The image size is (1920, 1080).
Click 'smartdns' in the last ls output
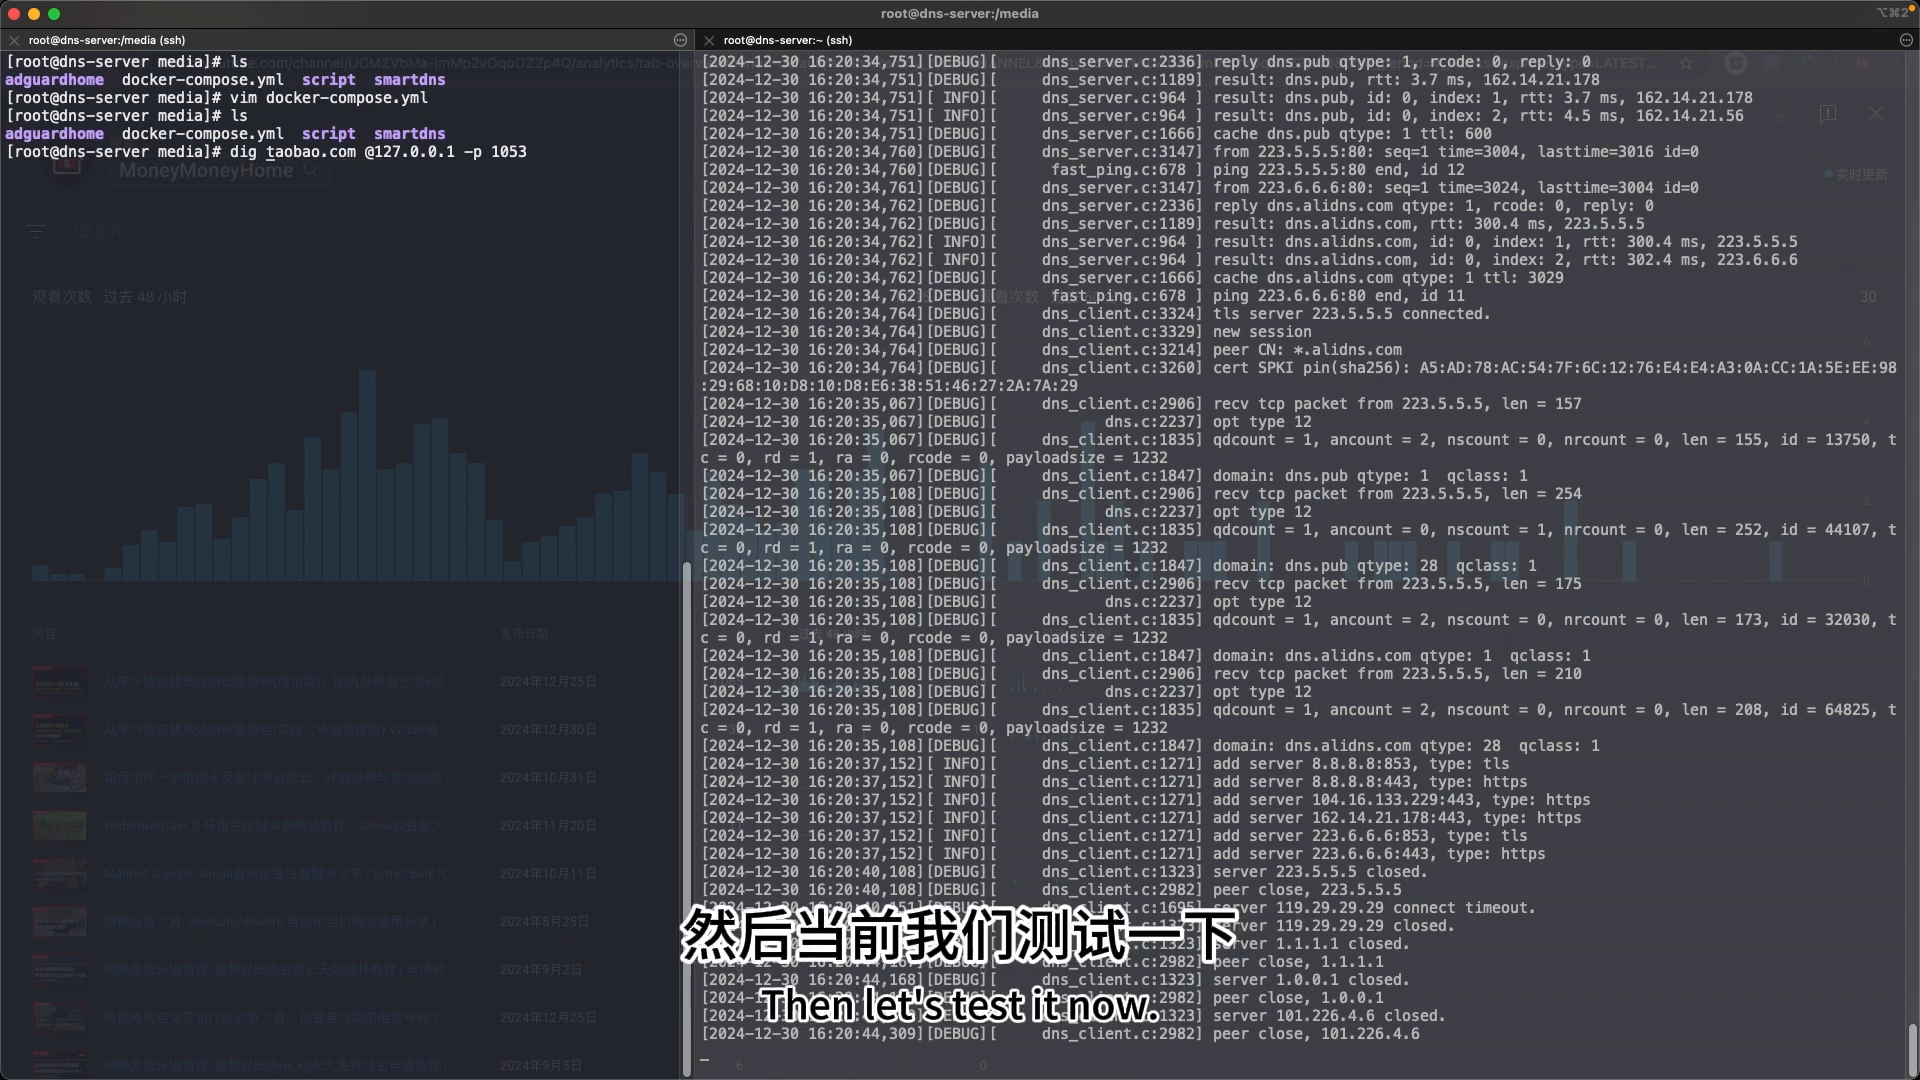pos(409,134)
